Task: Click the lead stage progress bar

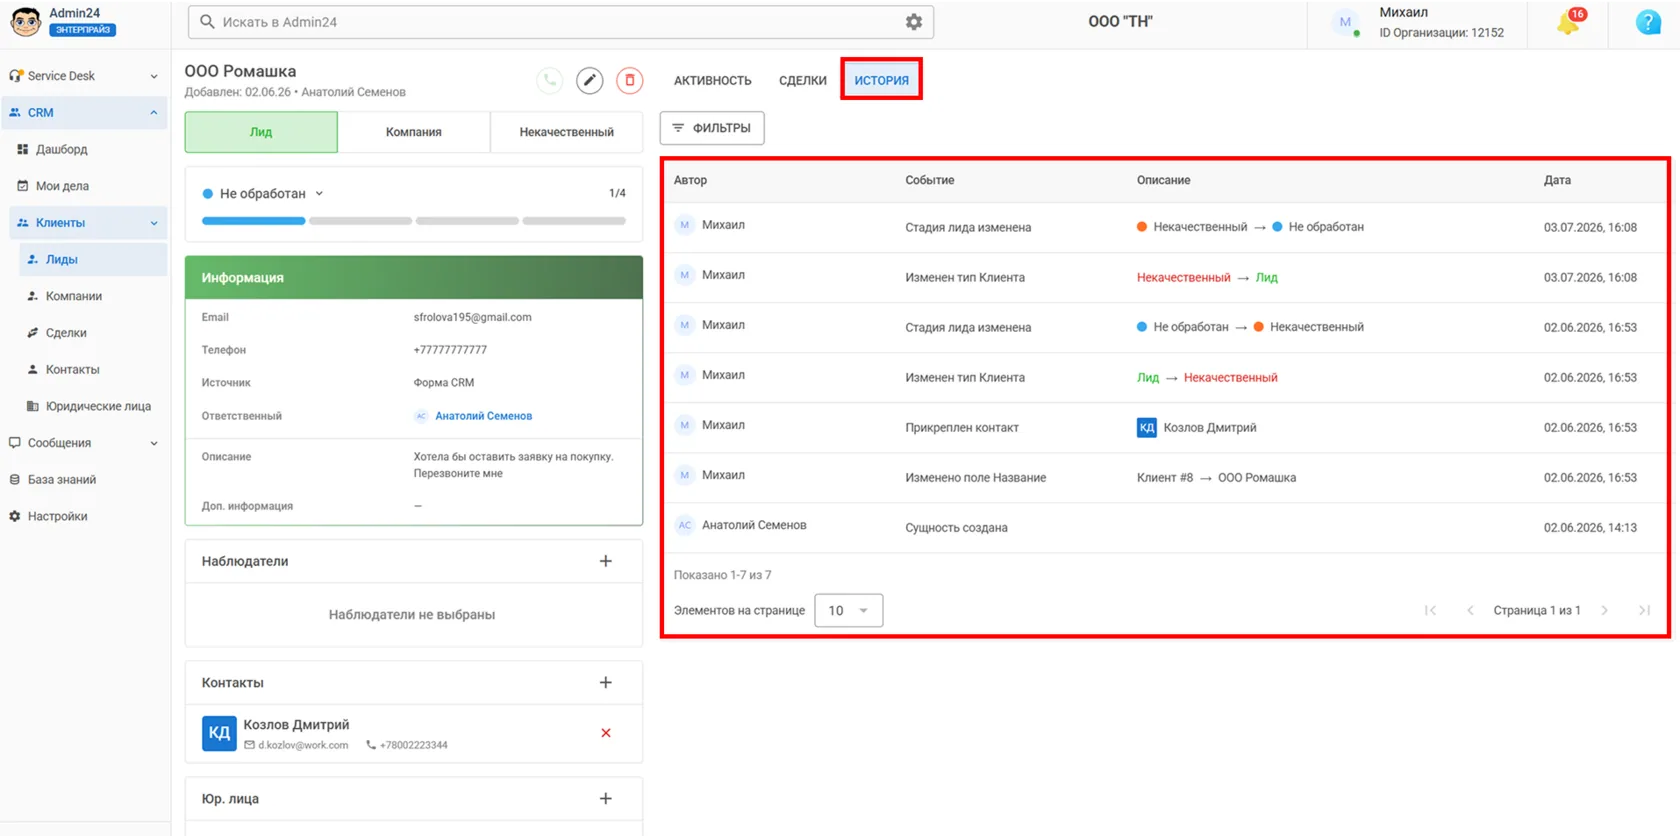Action: coord(414,221)
